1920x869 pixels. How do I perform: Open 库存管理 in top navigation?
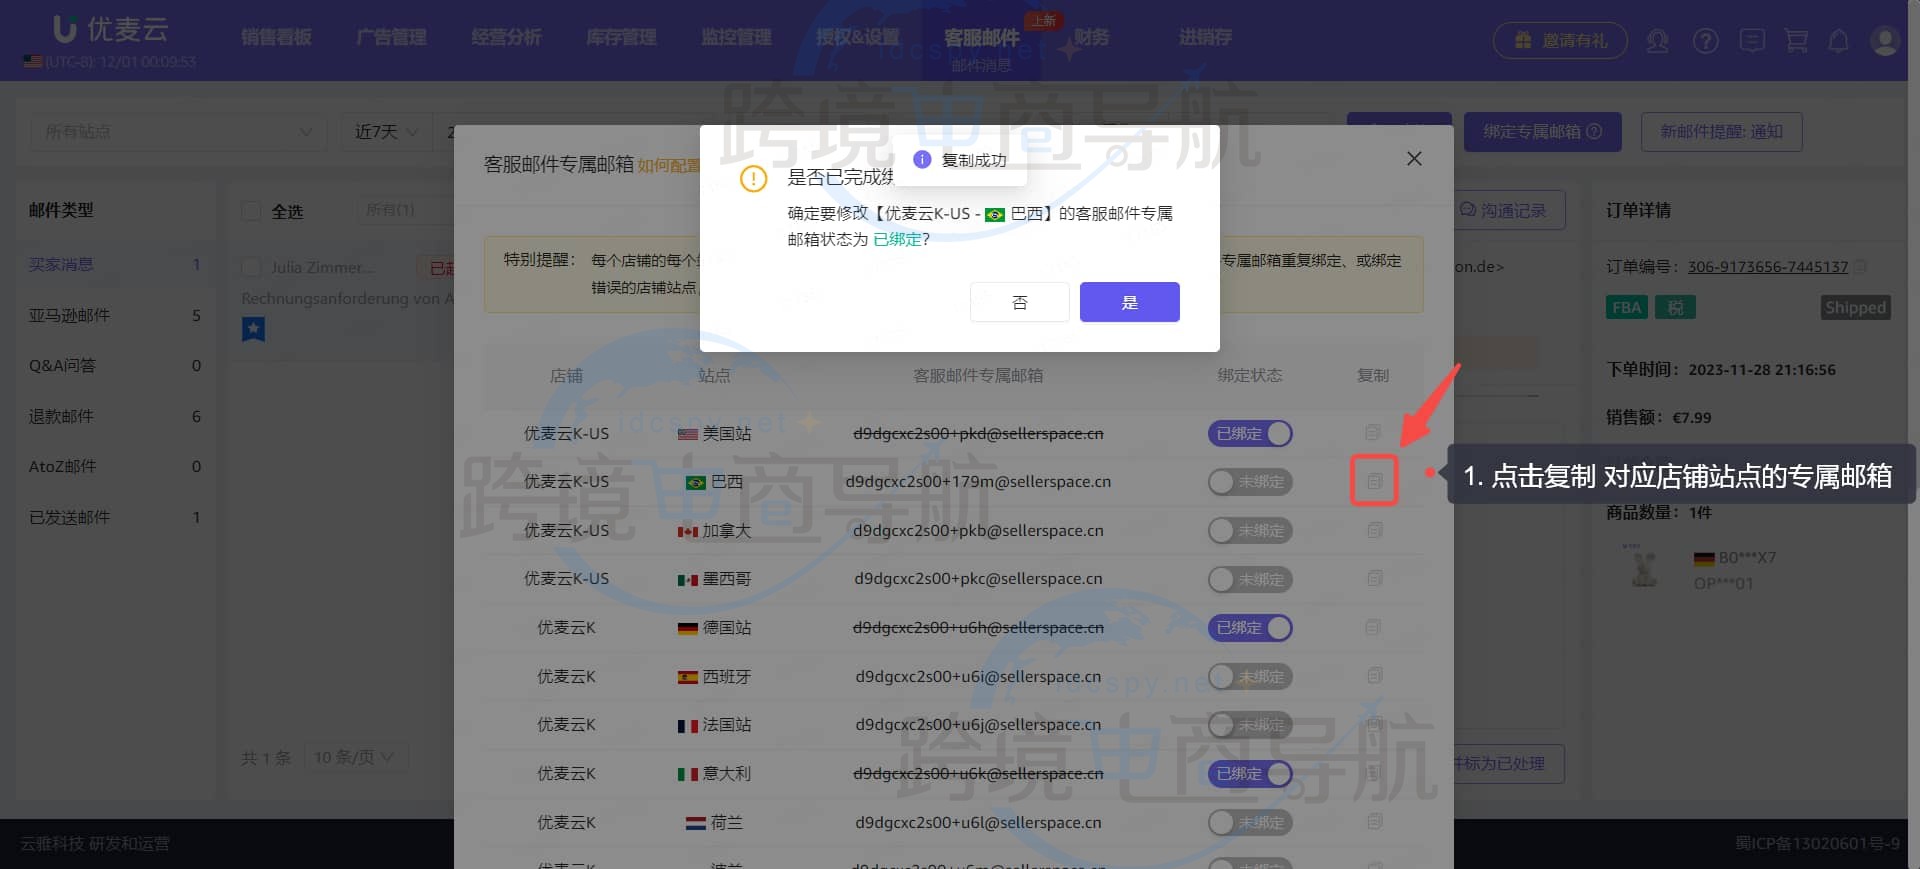(x=621, y=37)
